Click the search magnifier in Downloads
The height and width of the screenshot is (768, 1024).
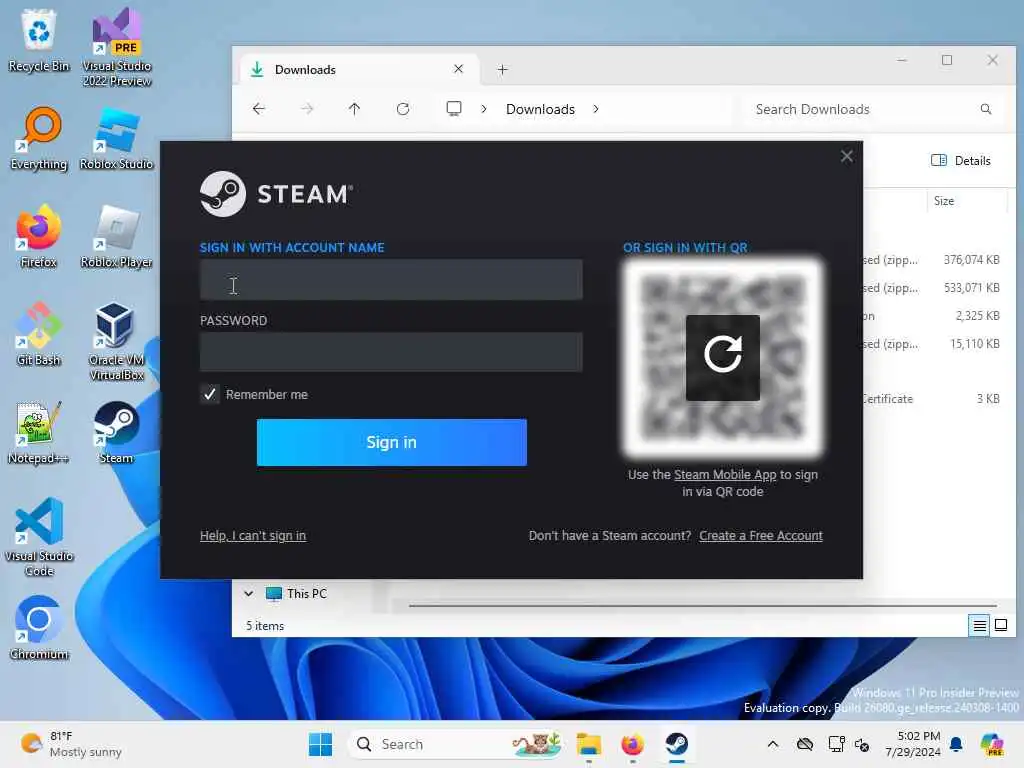985,109
